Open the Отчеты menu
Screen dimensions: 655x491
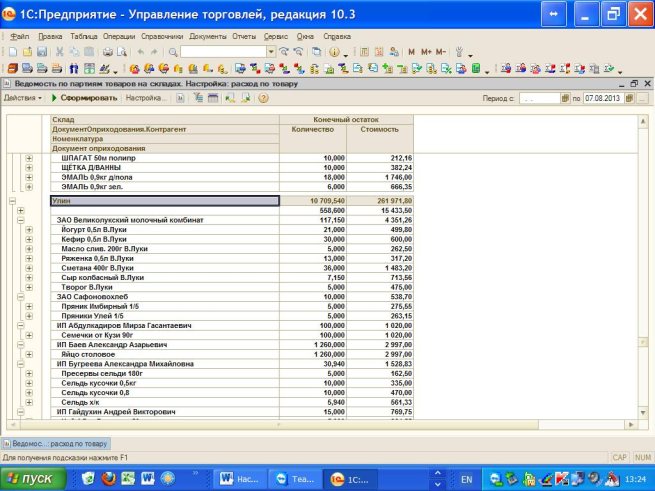244,36
